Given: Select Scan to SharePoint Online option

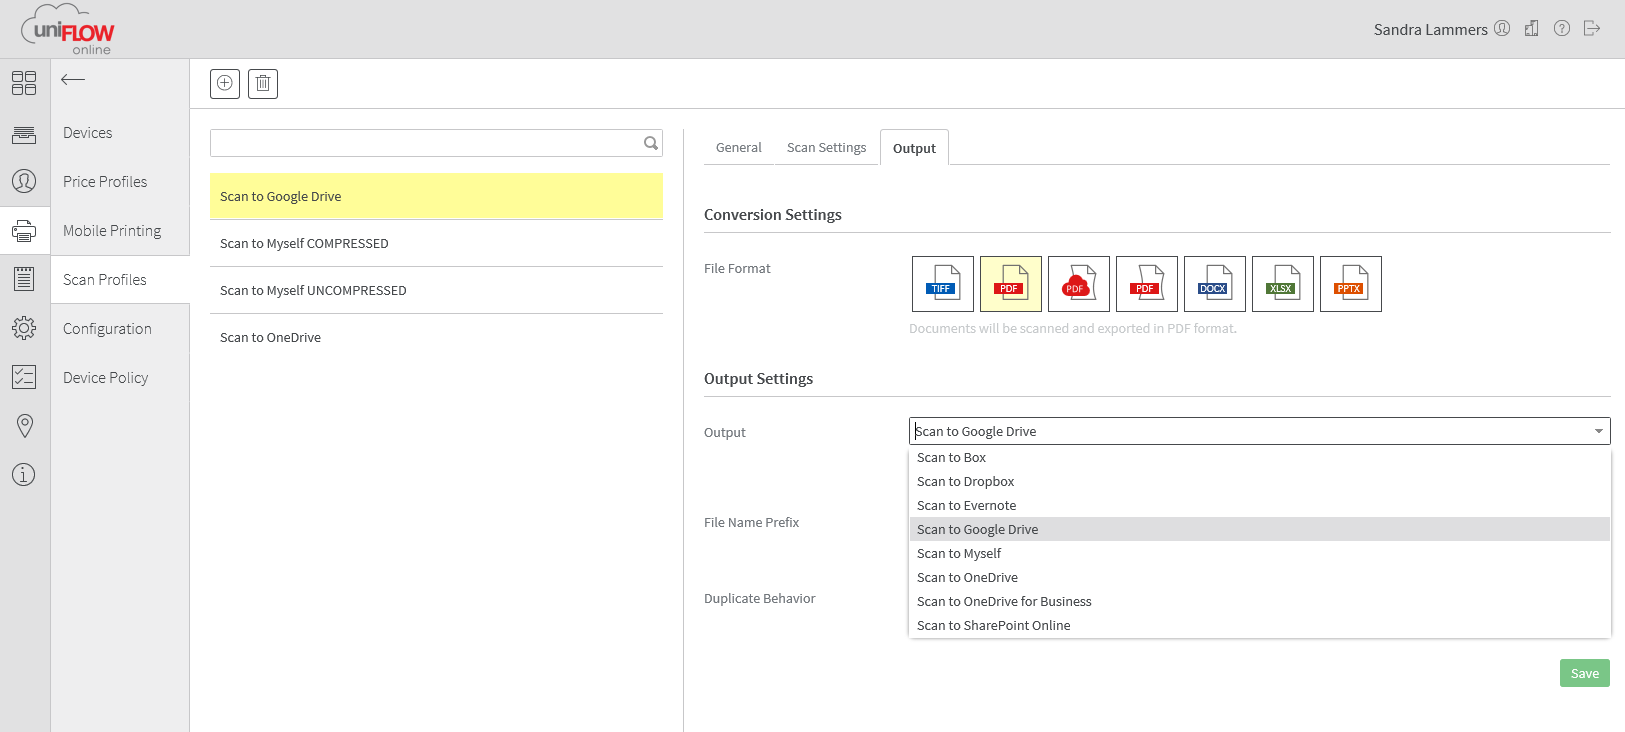Looking at the screenshot, I should point(1260,625).
